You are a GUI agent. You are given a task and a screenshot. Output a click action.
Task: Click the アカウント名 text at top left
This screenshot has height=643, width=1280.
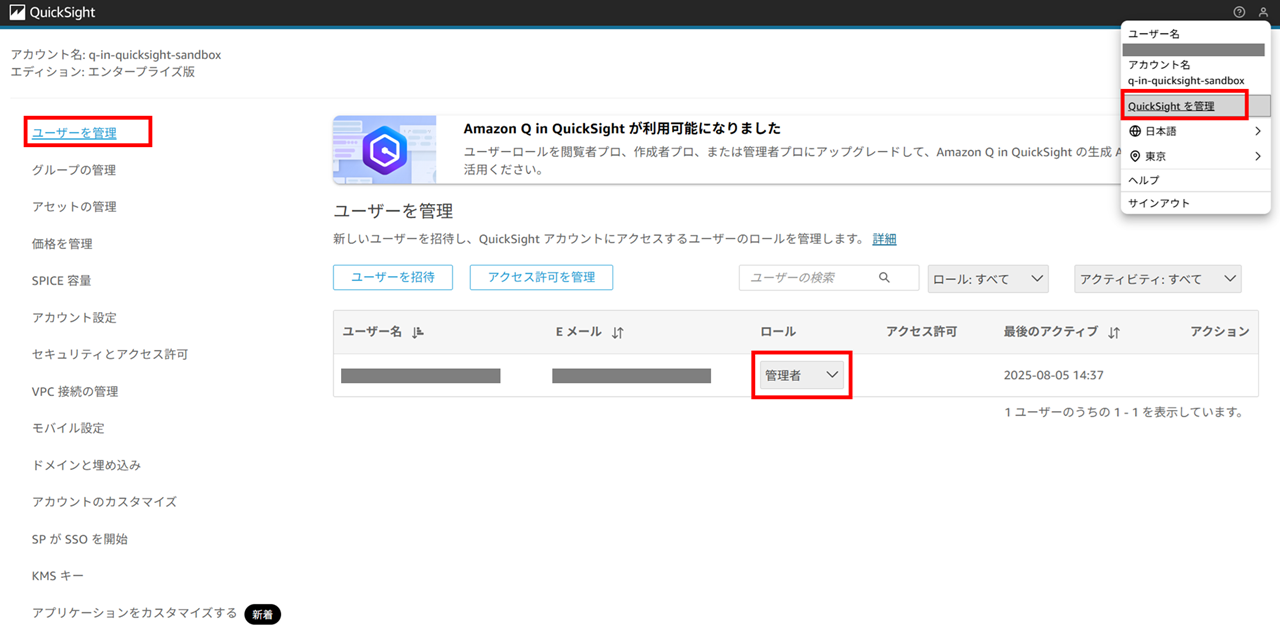point(115,55)
